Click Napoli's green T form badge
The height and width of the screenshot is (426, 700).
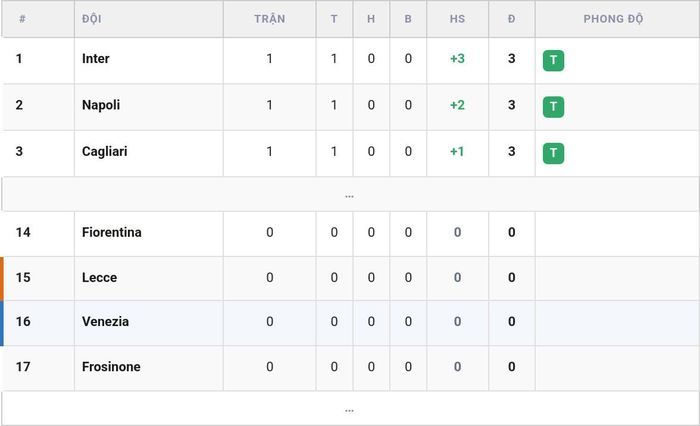click(553, 107)
